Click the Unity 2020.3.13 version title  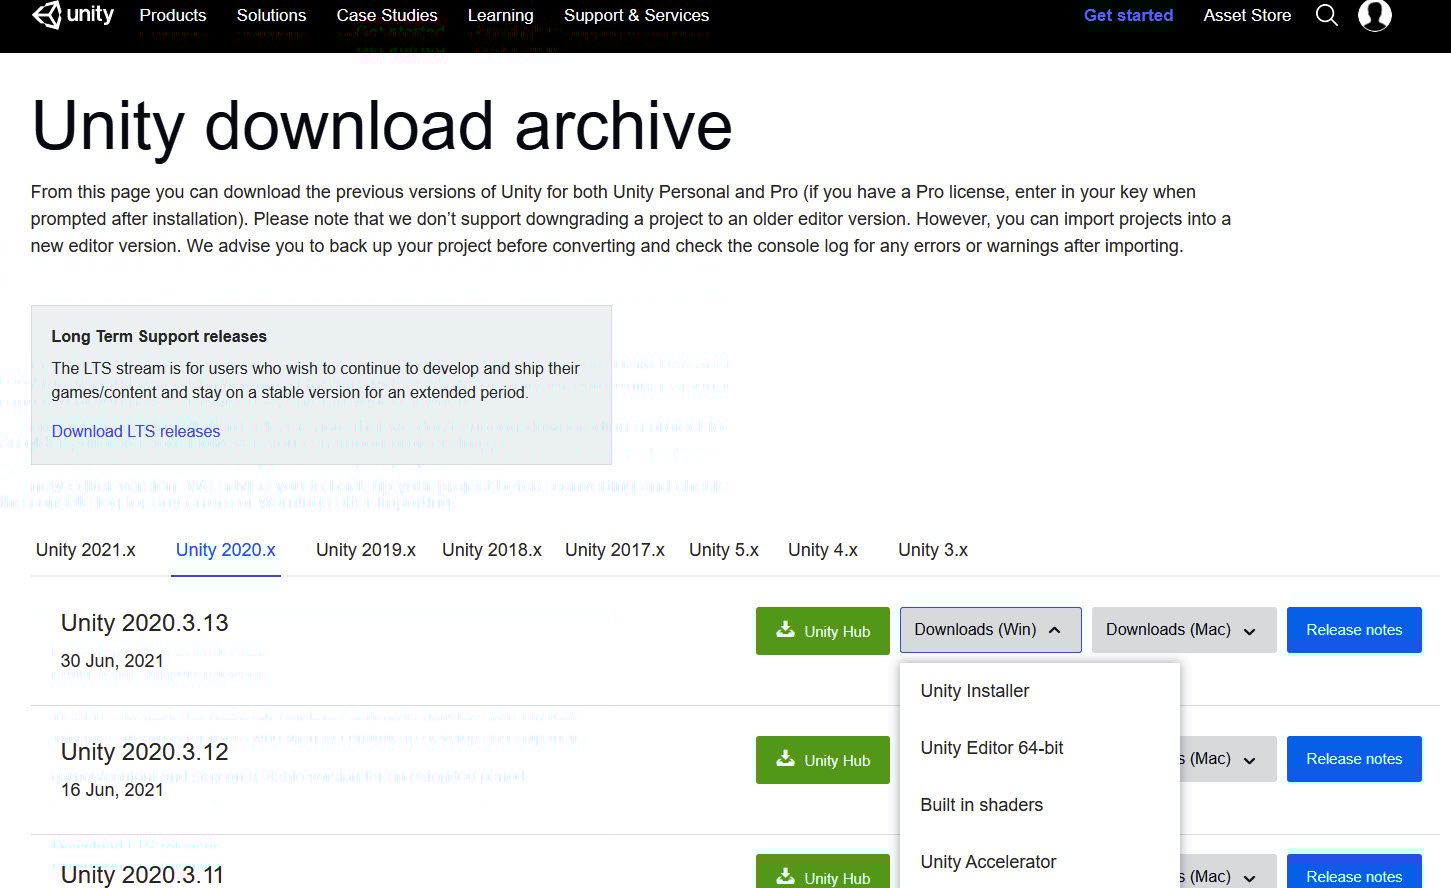click(145, 623)
